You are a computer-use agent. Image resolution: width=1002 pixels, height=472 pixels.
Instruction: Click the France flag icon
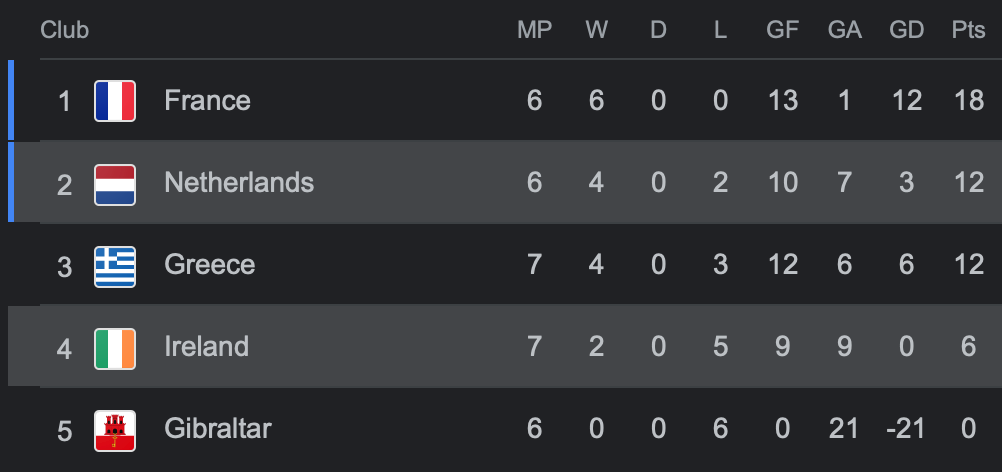(x=115, y=101)
